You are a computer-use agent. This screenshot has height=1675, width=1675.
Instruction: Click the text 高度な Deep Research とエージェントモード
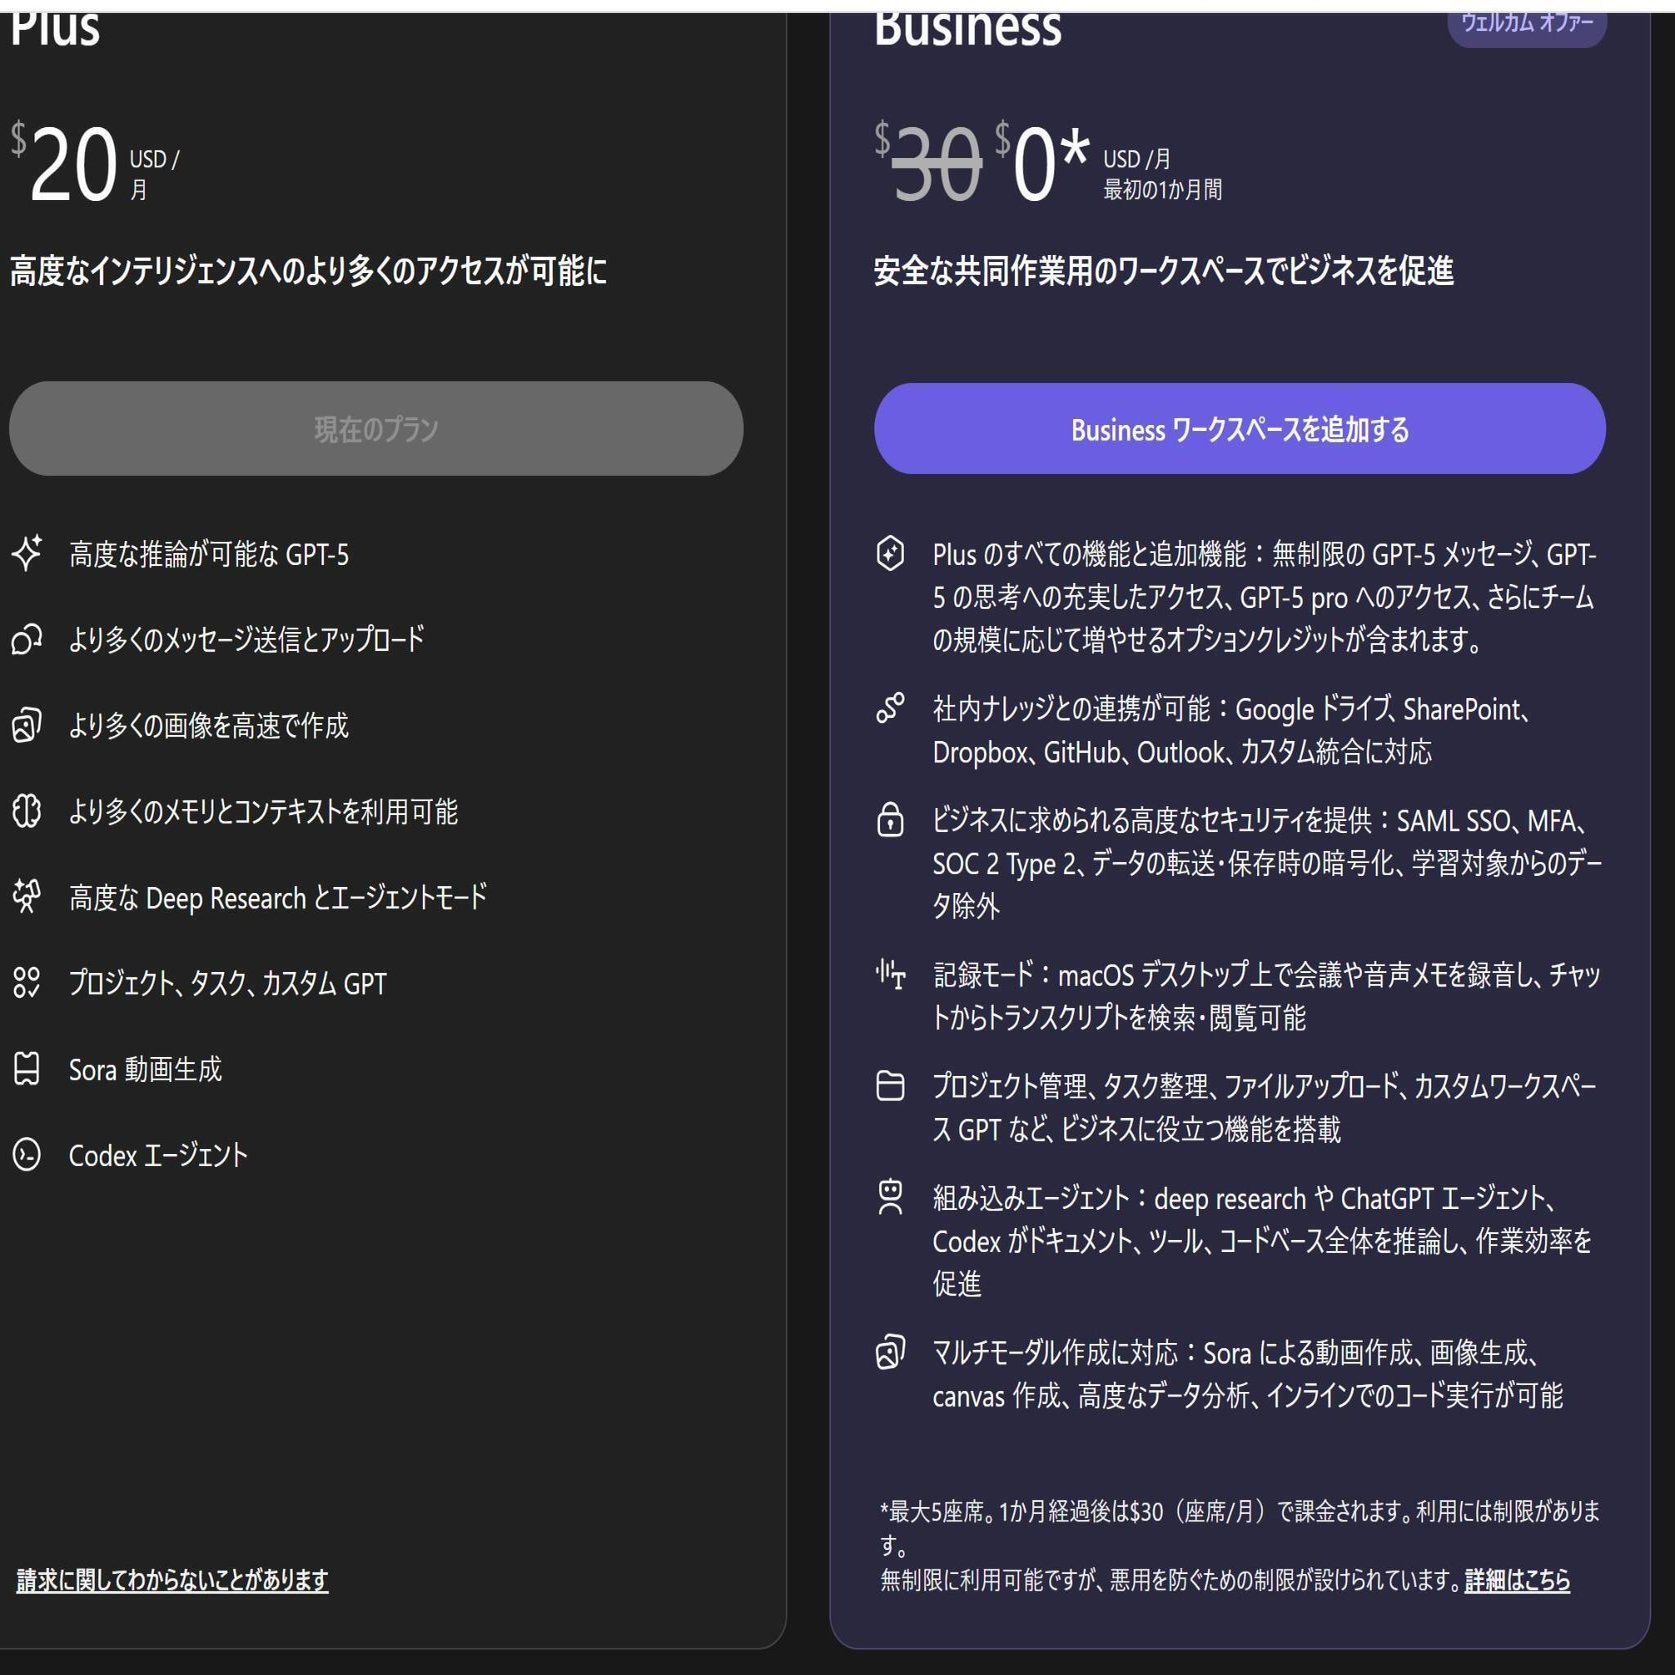tap(278, 898)
